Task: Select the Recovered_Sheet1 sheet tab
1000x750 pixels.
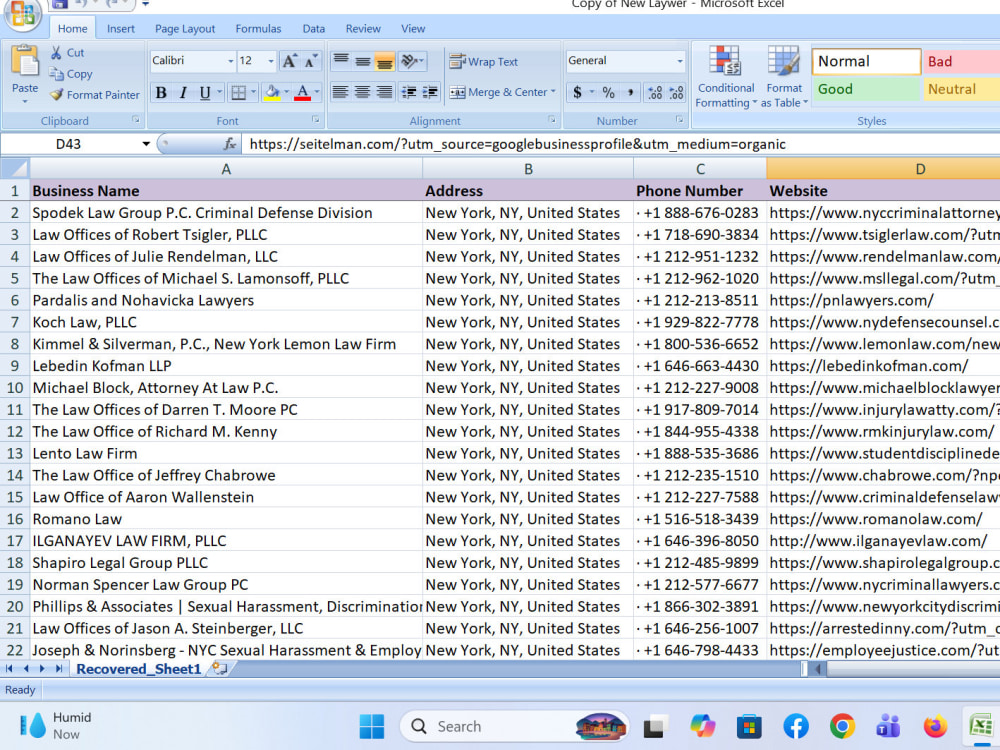Action: 138,668
